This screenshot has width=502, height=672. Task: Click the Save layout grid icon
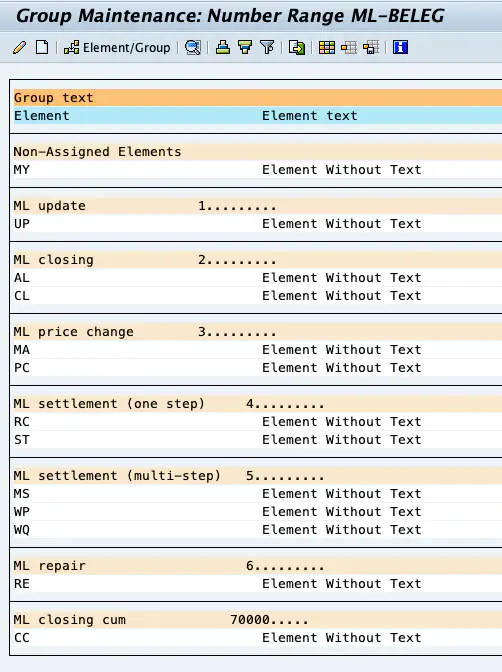371,47
